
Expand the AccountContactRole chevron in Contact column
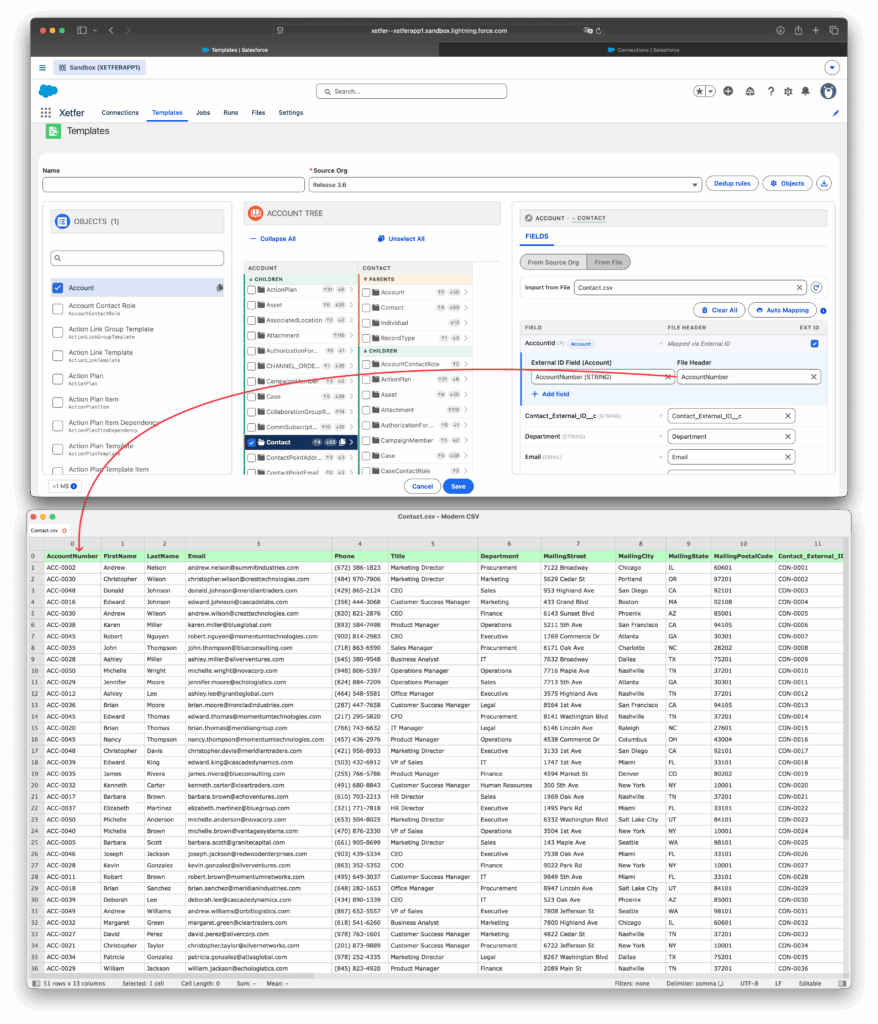pyautogui.click(x=466, y=364)
